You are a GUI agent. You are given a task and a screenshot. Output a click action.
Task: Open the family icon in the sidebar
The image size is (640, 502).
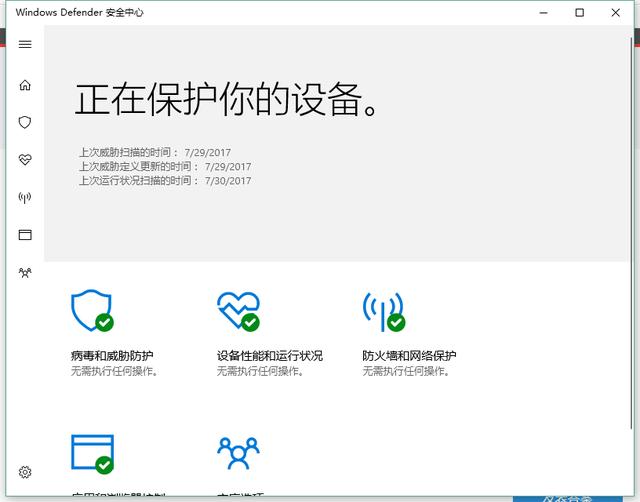(x=25, y=272)
